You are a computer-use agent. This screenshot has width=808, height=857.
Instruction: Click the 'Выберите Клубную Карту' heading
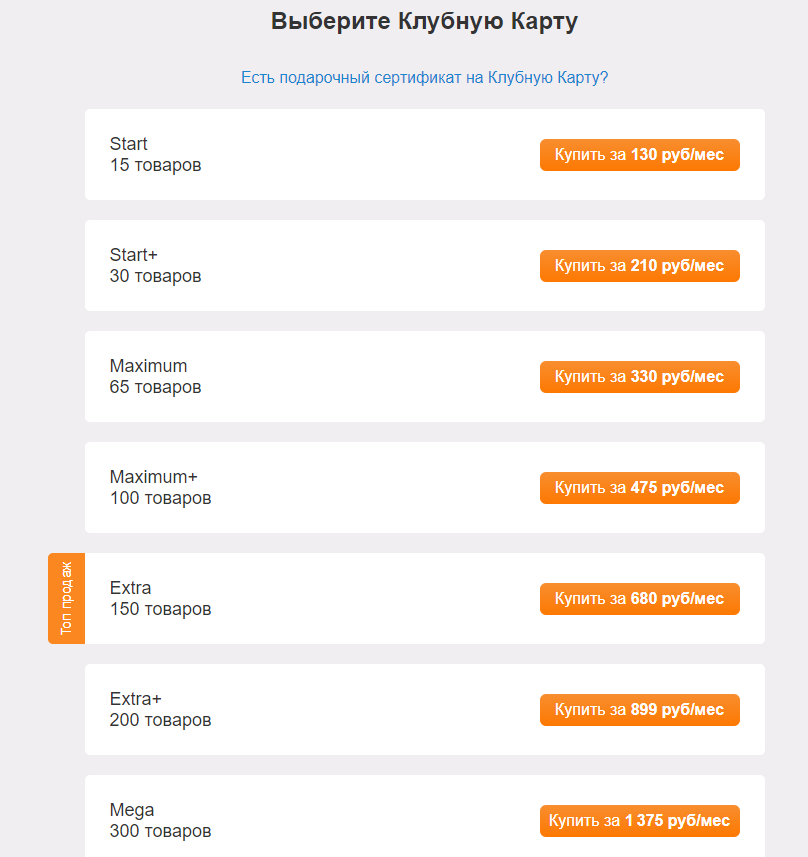[424, 22]
